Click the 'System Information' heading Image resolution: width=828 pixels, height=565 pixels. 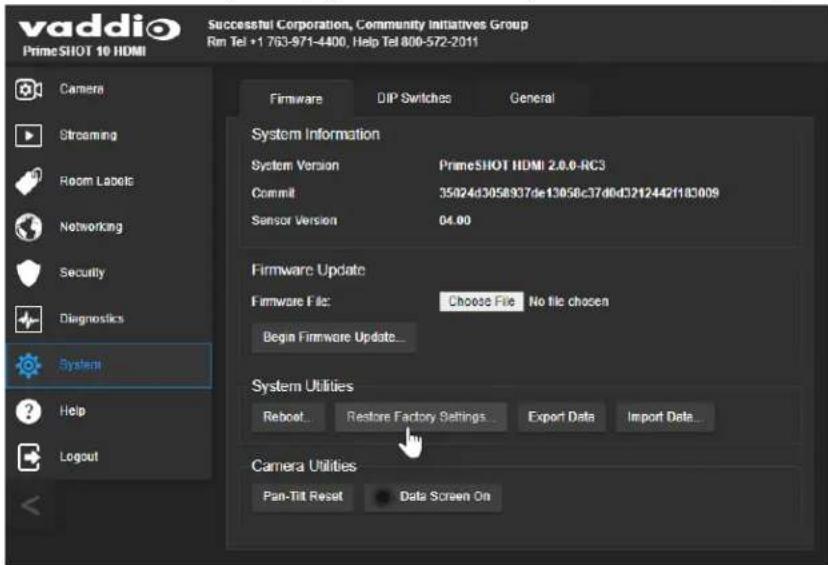click(x=315, y=134)
